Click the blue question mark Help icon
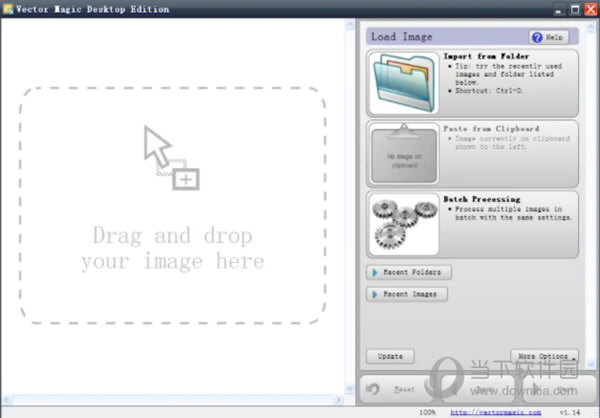 (537, 37)
